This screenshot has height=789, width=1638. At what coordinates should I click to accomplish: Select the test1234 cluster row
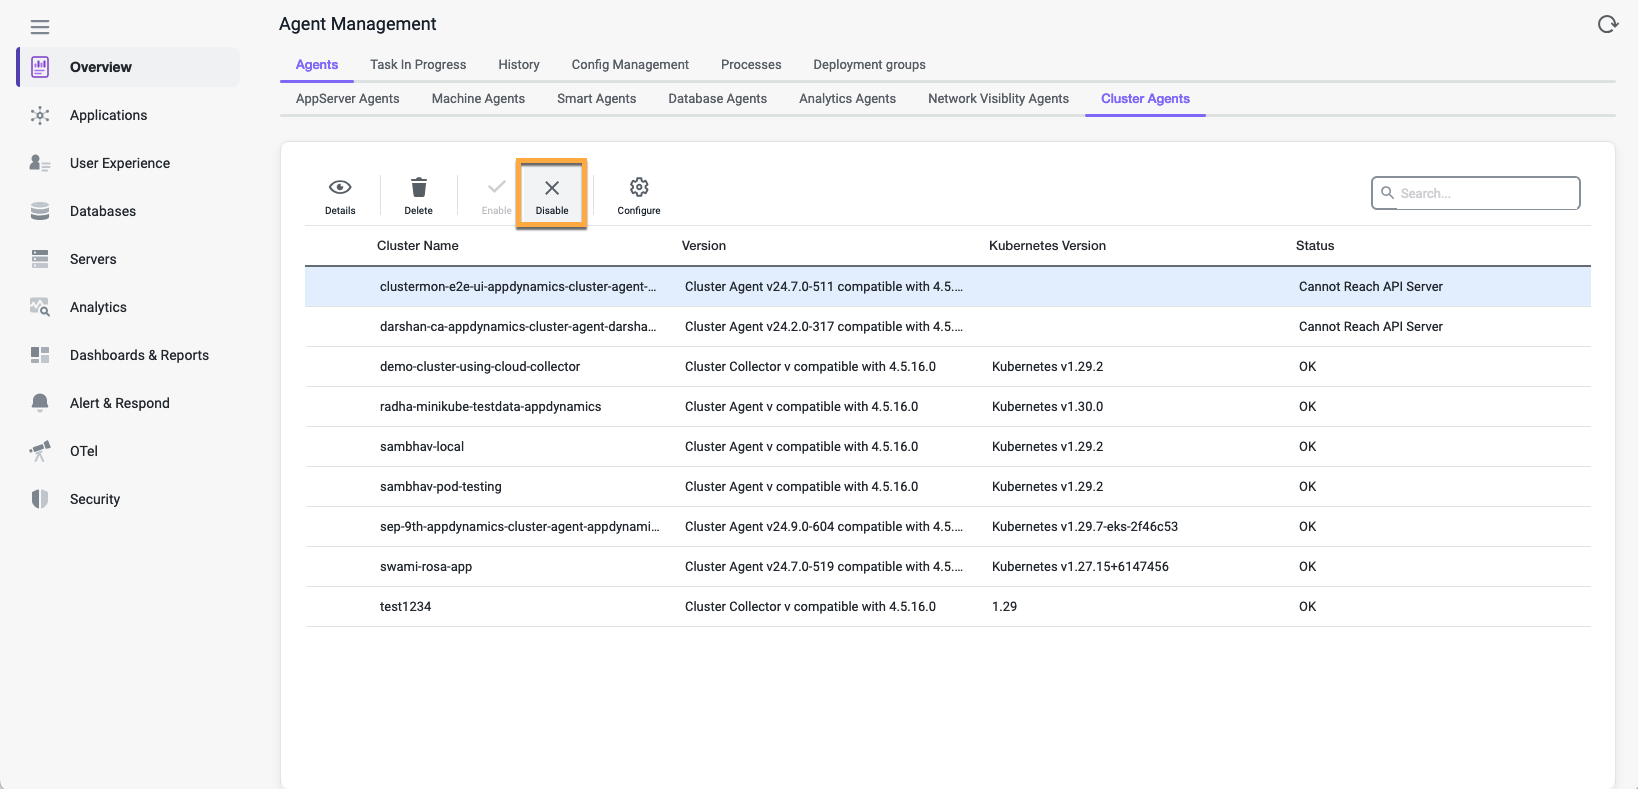[948, 607]
